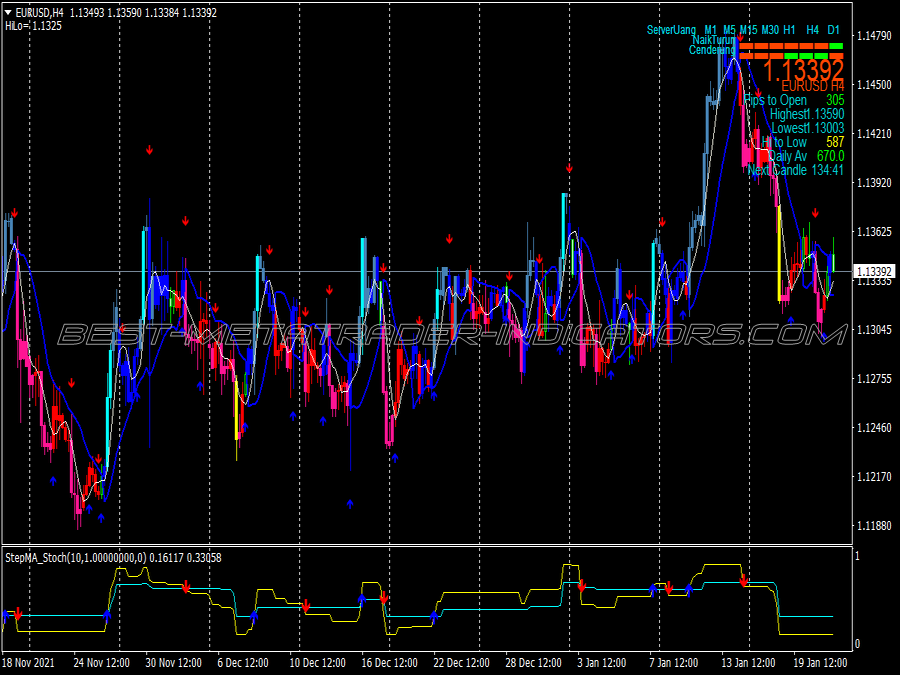Viewport: 900px width, 675px height.
Task: Click the Highest1.13590 readout
Action: 807,114
